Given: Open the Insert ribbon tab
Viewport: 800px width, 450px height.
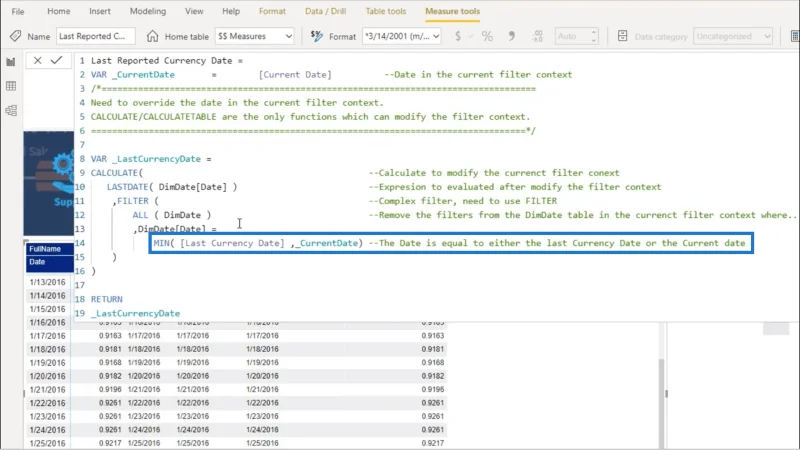Looking at the screenshot, I should pyautogui.click(x=99, y=11).
